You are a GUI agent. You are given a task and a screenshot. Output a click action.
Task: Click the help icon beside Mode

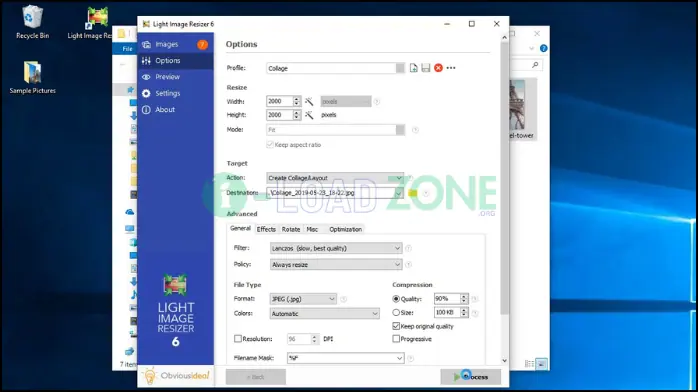coord(415,130)
